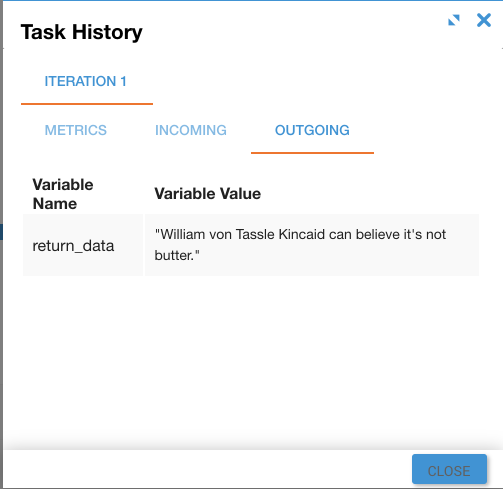Close the dialog with the X icon

(x=484, y=20)
